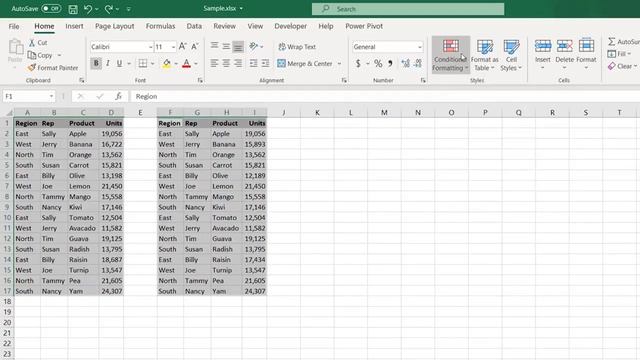Increase font size with the large A
This screenshot has width=640, height=360.
[x=182, y=47]
